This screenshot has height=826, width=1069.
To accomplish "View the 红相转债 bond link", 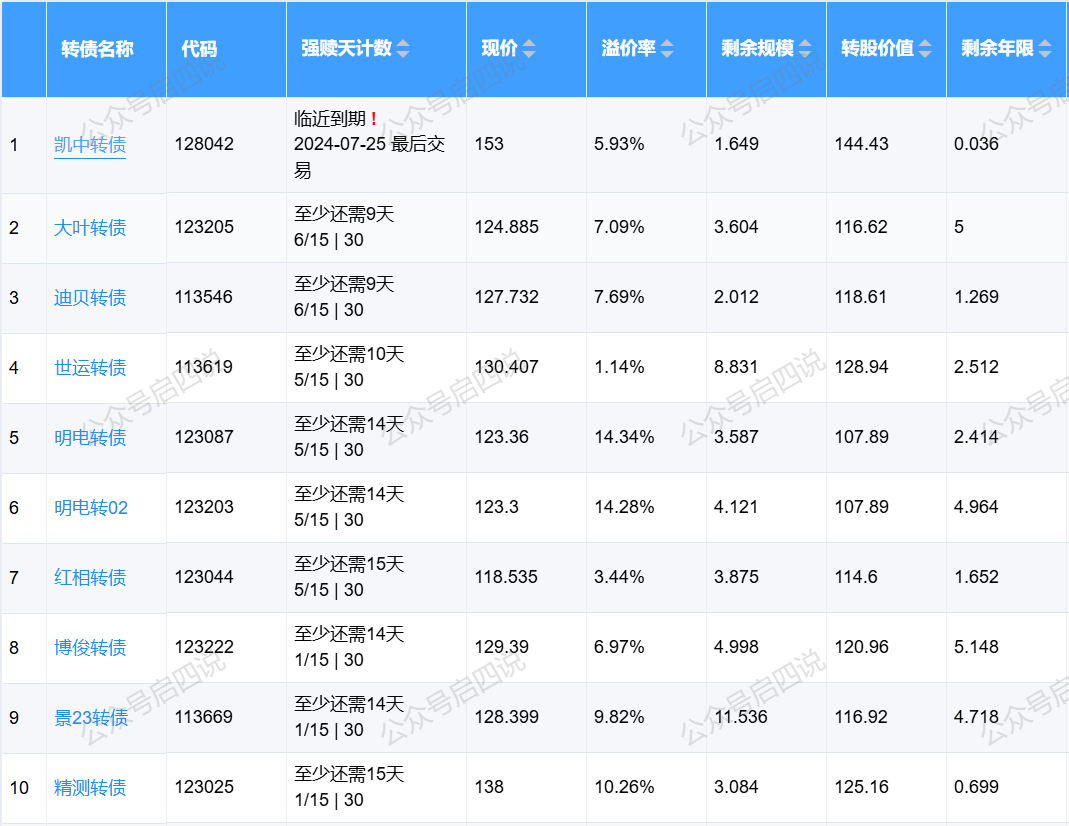I will click(x=90, y=578).
